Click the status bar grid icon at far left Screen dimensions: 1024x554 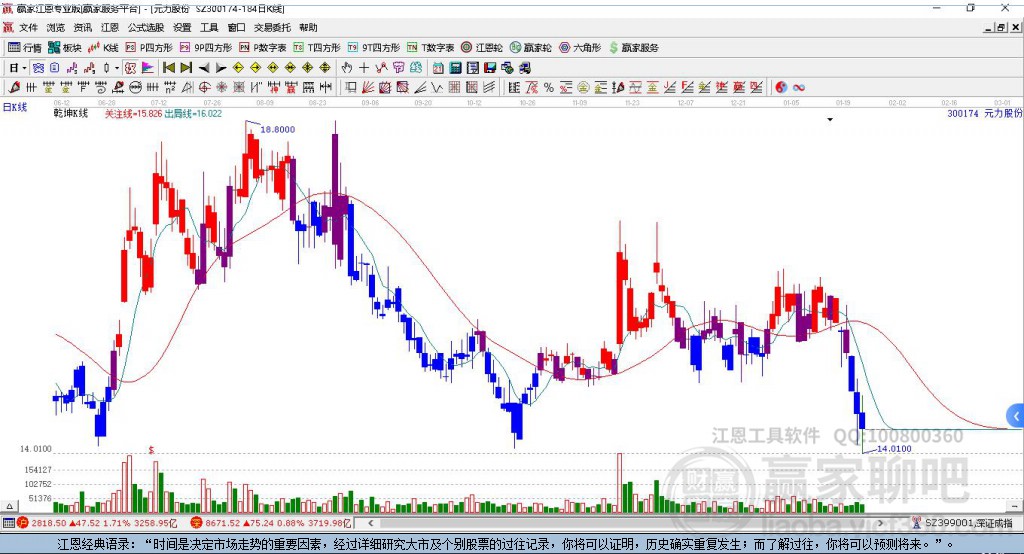point(8,523)
